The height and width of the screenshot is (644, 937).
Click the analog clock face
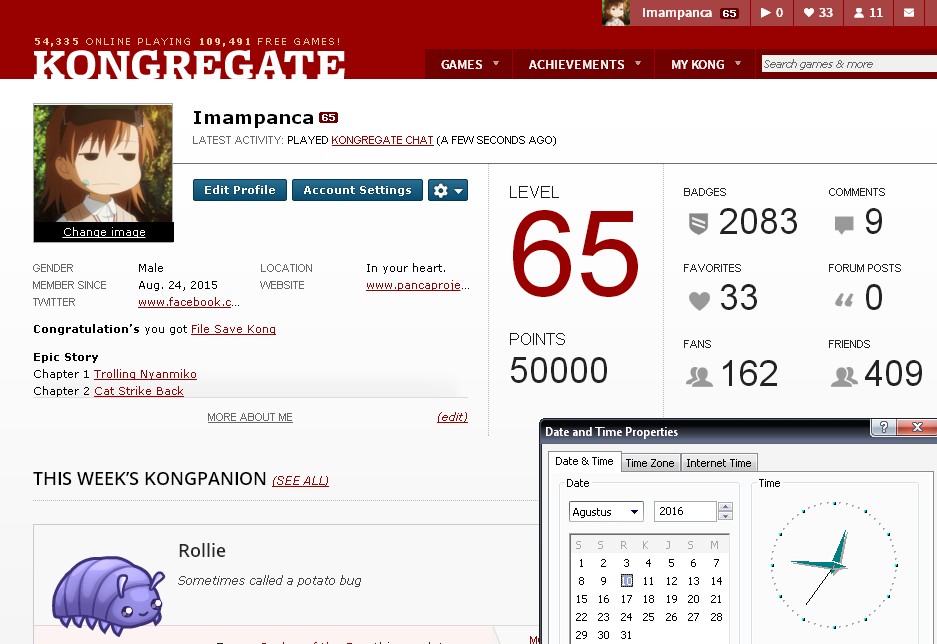(x=834, y=565)
